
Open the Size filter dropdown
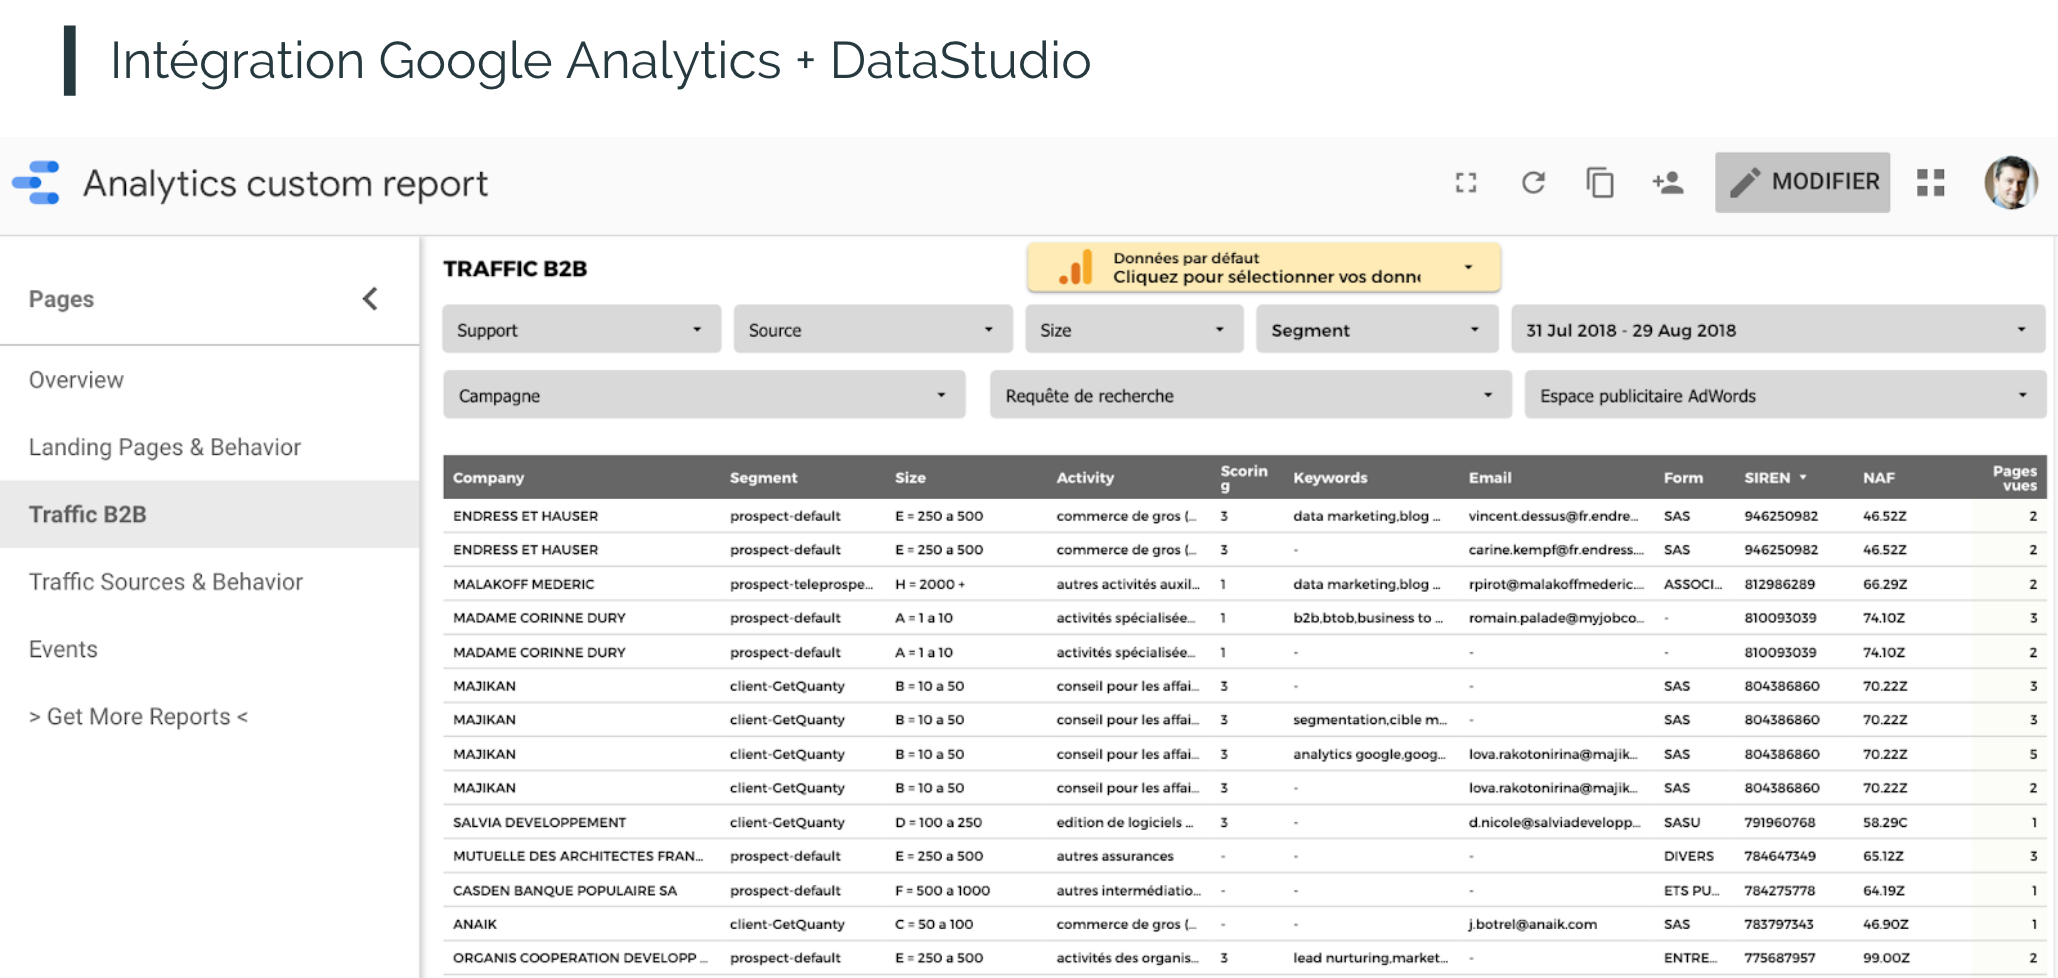(x=1134, y=329)
